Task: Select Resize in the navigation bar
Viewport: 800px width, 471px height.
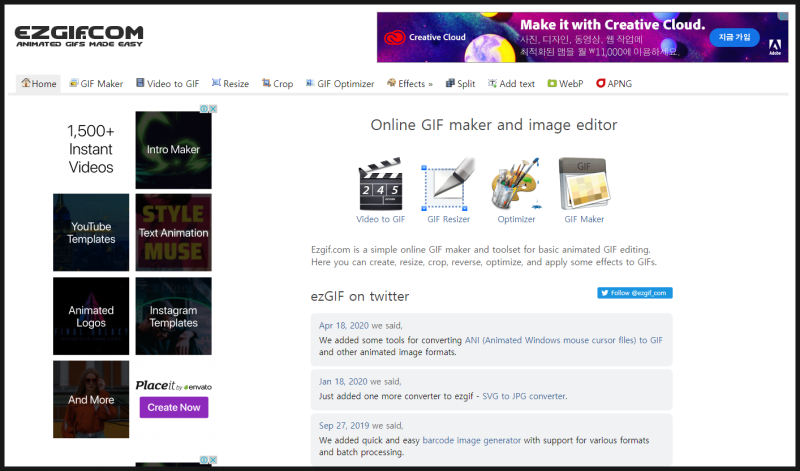Action: 230,84
